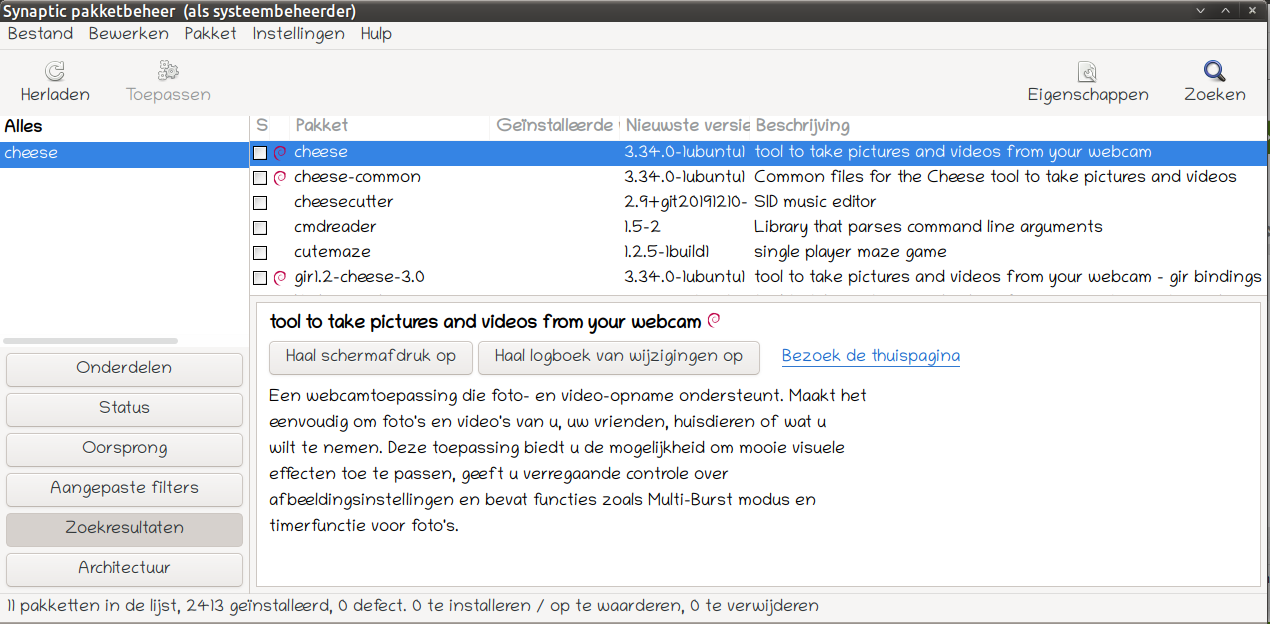Click version '1.2.5-1build1' cell

tap(665, 252)
